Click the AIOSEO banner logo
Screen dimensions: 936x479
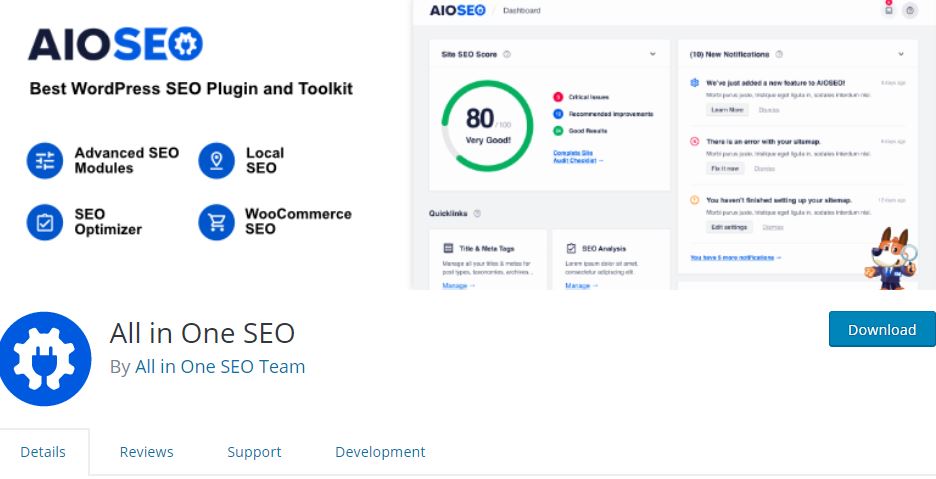tap(116, 44)
